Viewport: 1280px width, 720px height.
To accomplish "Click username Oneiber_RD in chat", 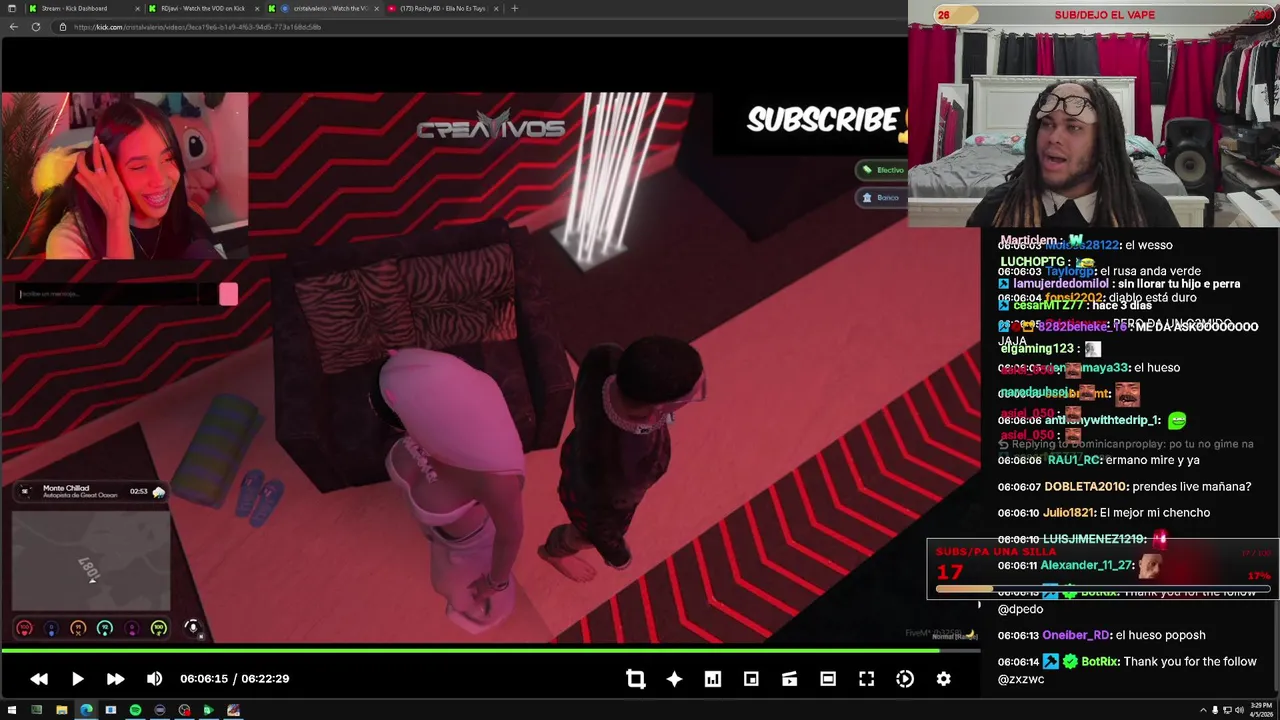I will point(1076,635).
